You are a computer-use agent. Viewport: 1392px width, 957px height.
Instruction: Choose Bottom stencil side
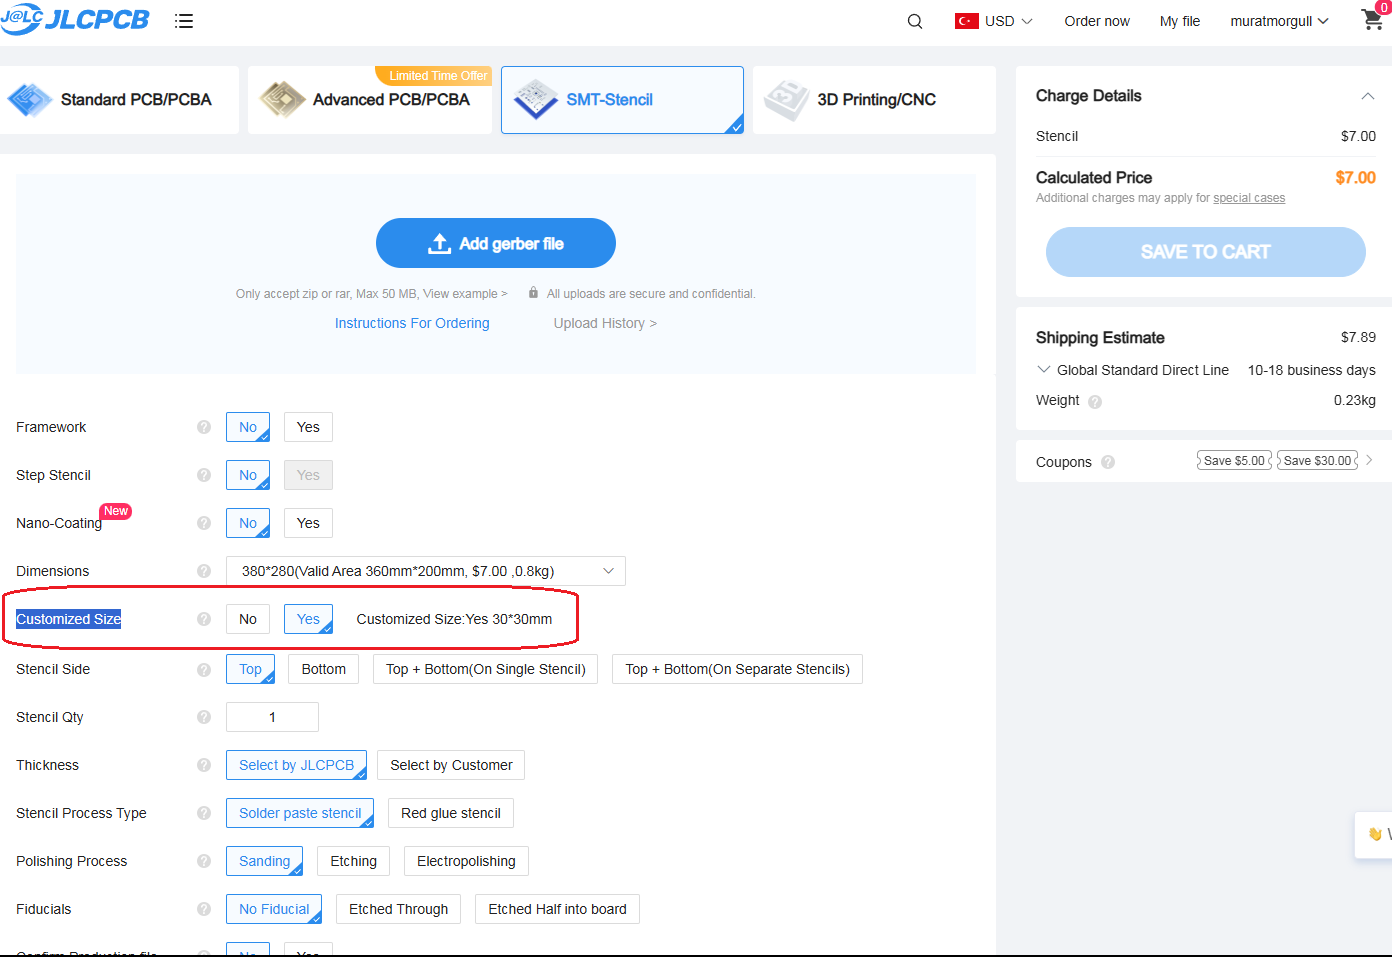pyautogui.click(x=324, y=669)
